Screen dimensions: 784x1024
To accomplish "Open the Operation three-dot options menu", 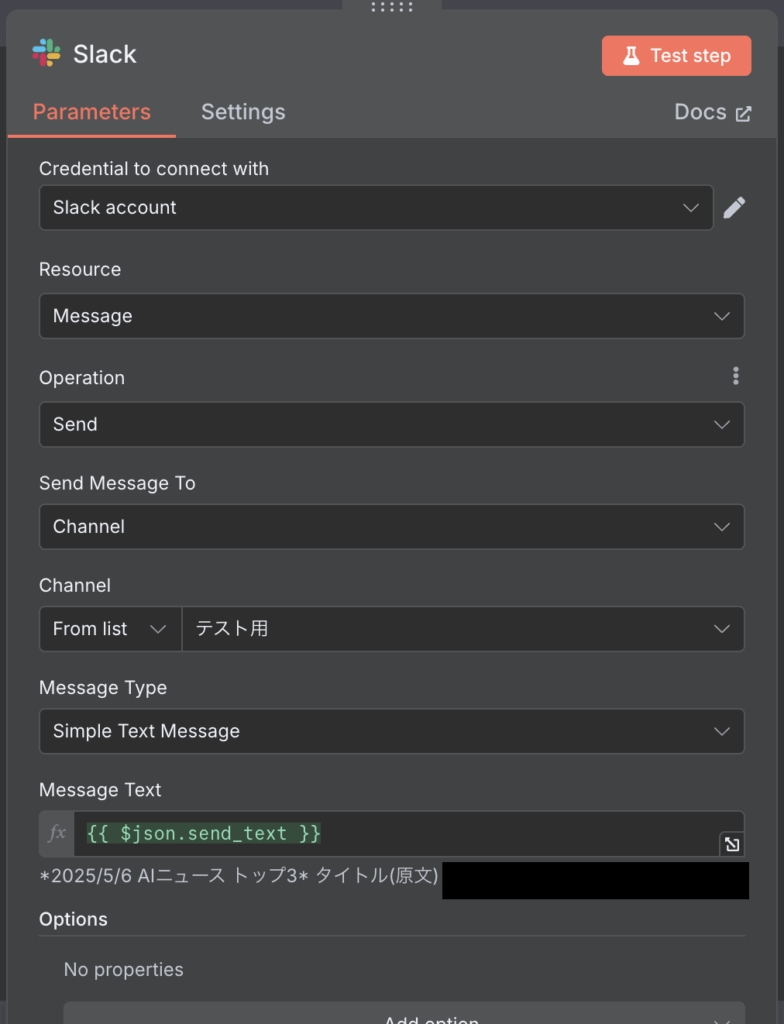I will pos(736,376).
